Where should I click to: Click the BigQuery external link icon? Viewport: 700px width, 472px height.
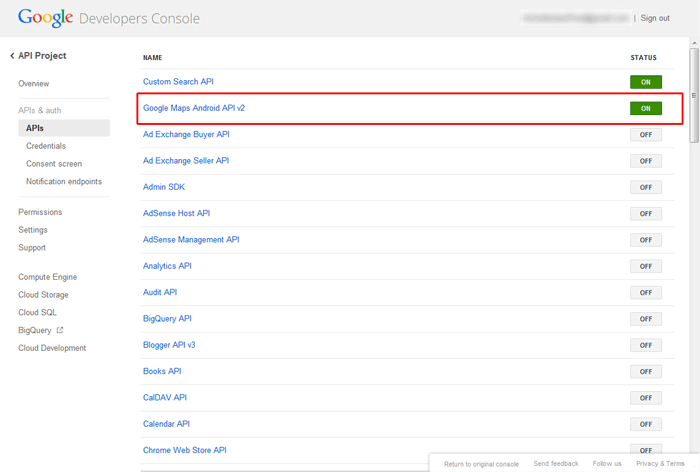tap(60, 330)
